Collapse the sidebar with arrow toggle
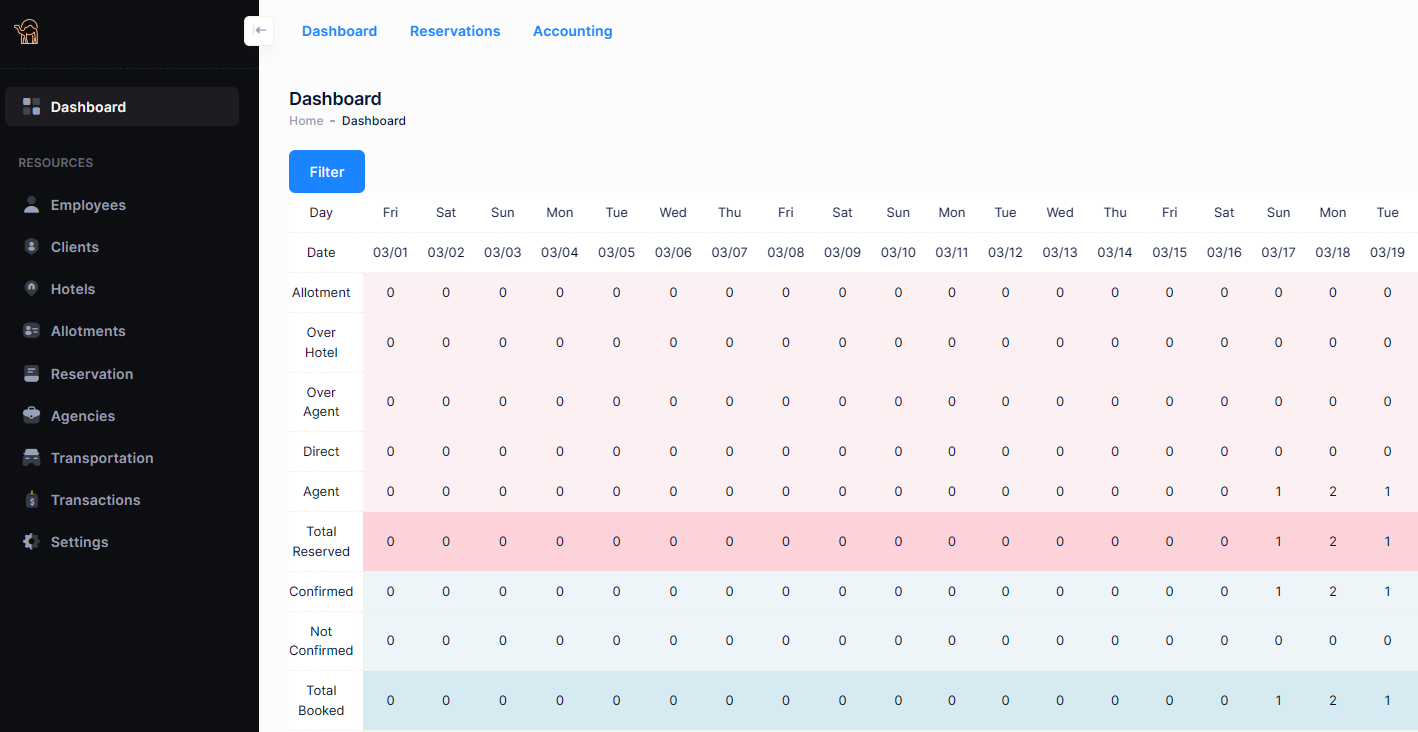 259,31
